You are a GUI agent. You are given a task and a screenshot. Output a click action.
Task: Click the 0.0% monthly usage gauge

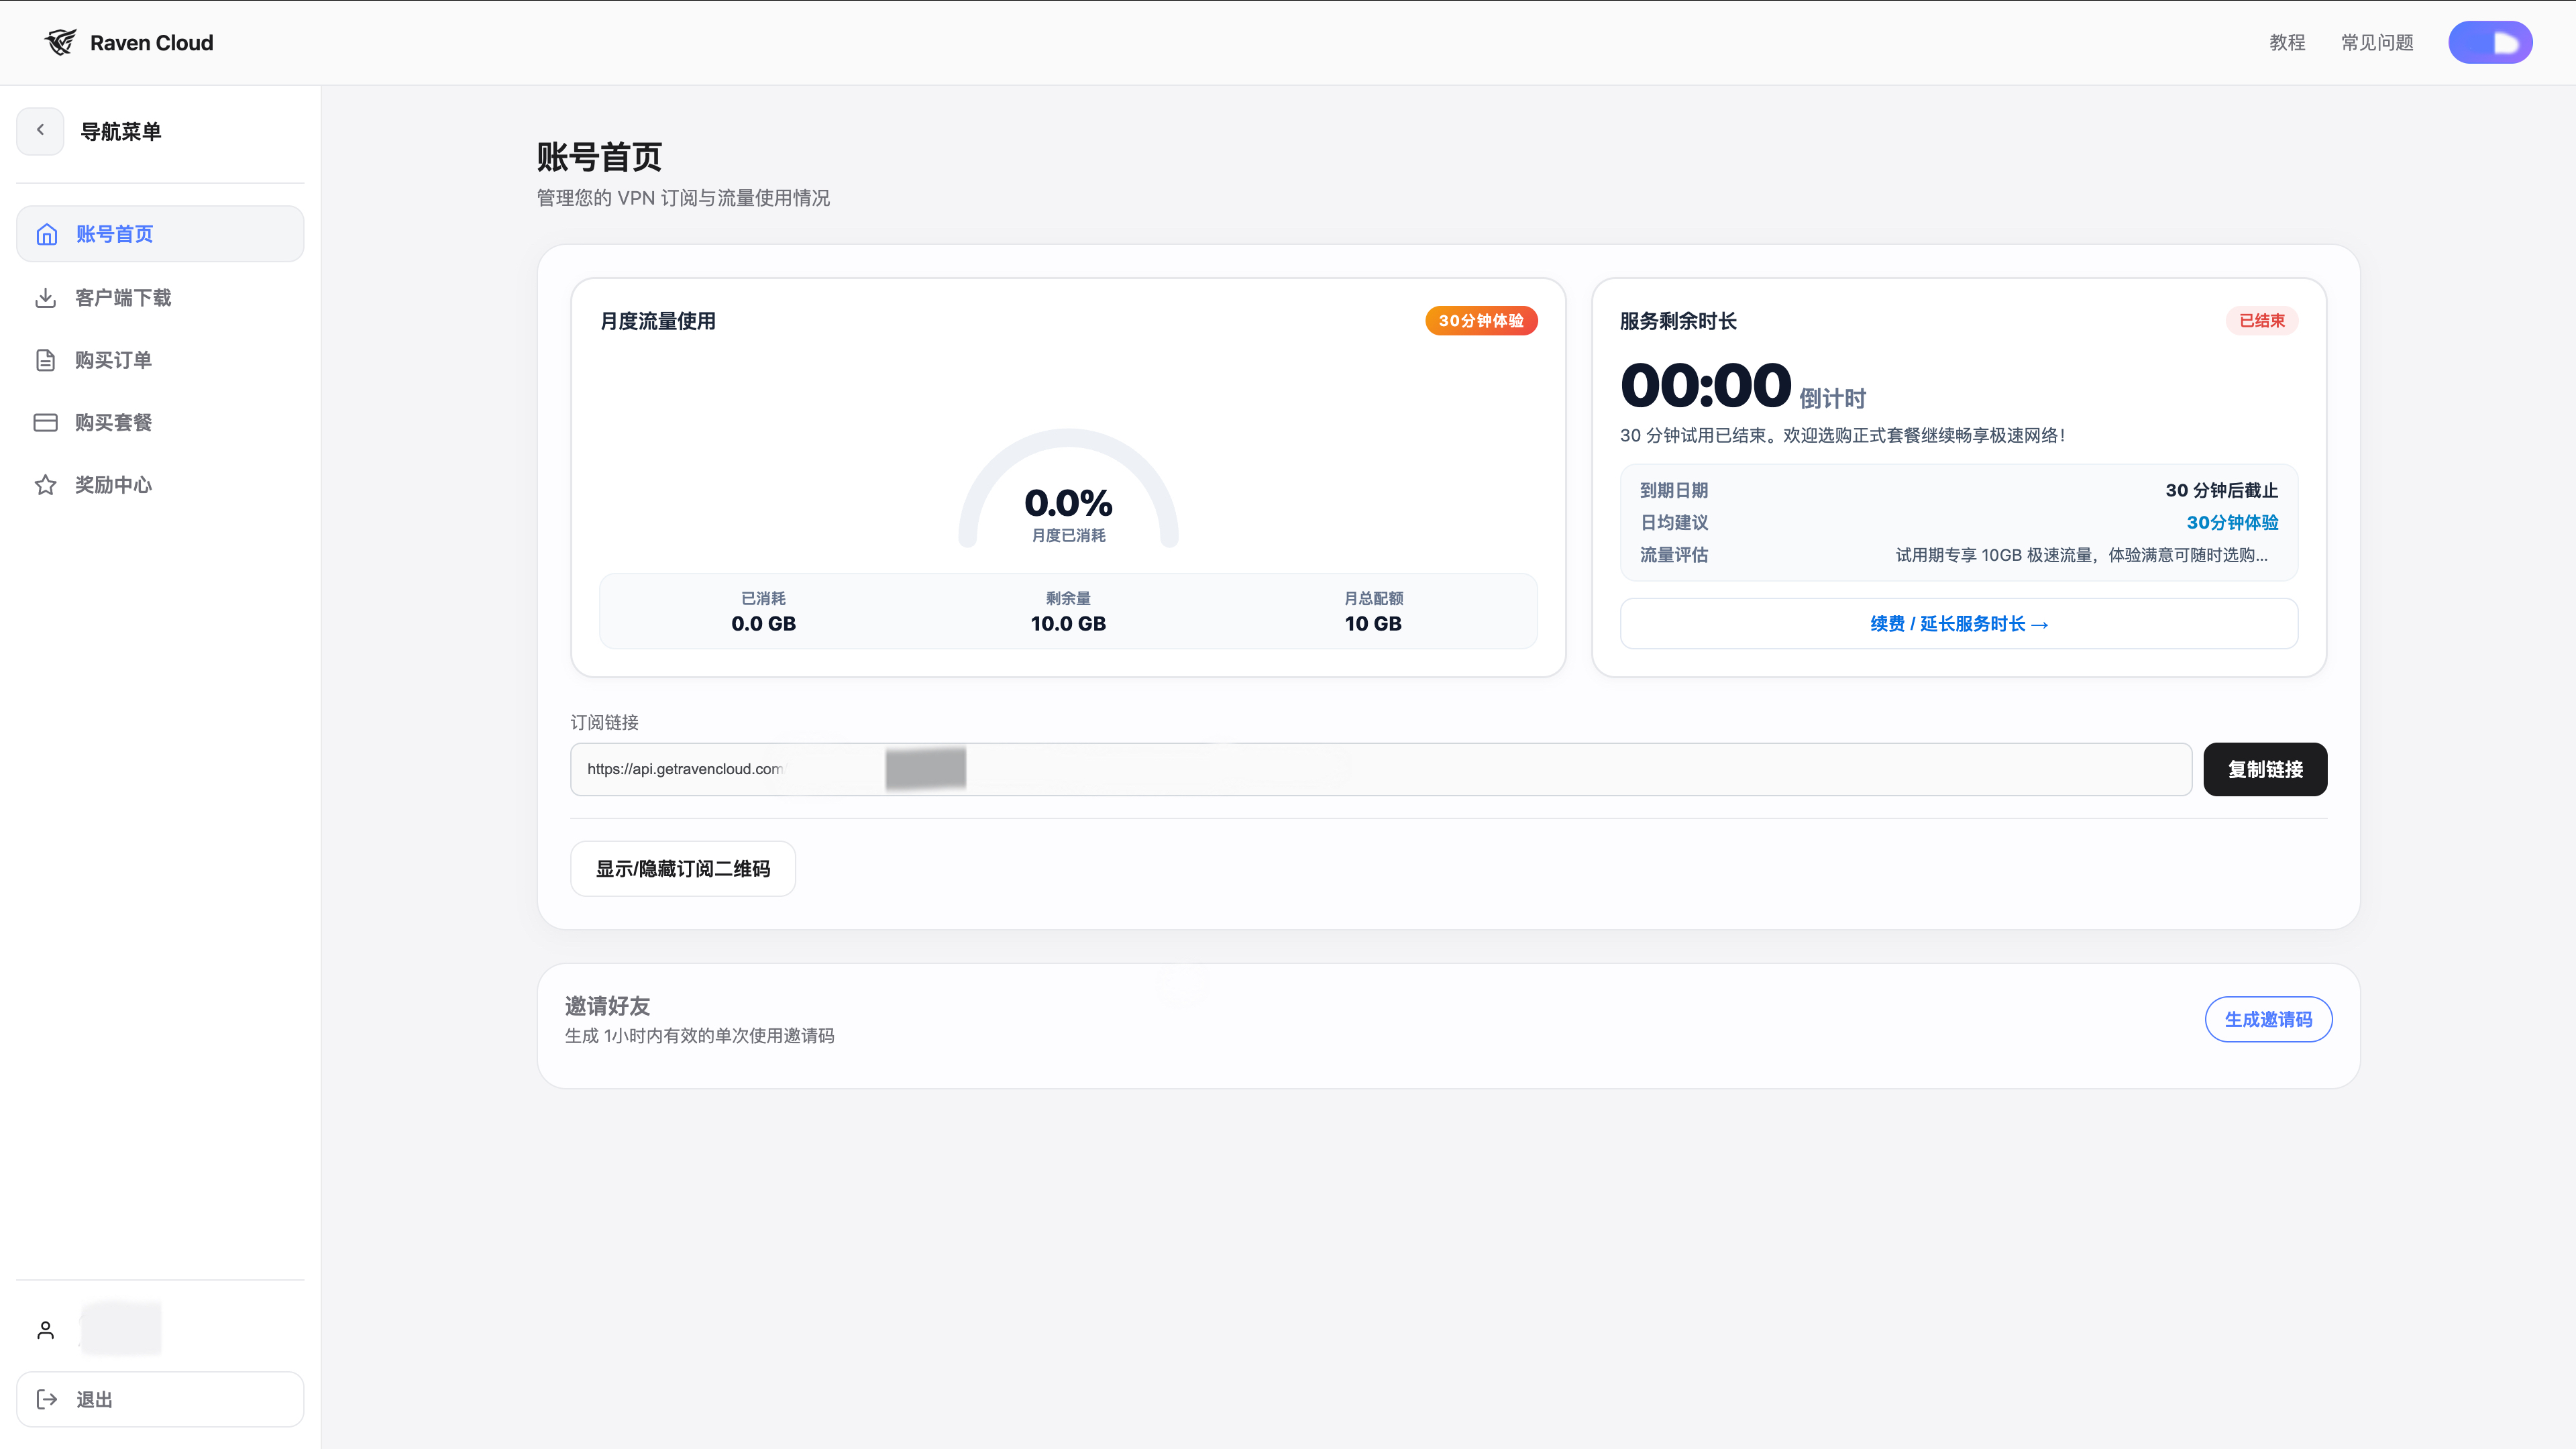click(x=1068, y=488)
